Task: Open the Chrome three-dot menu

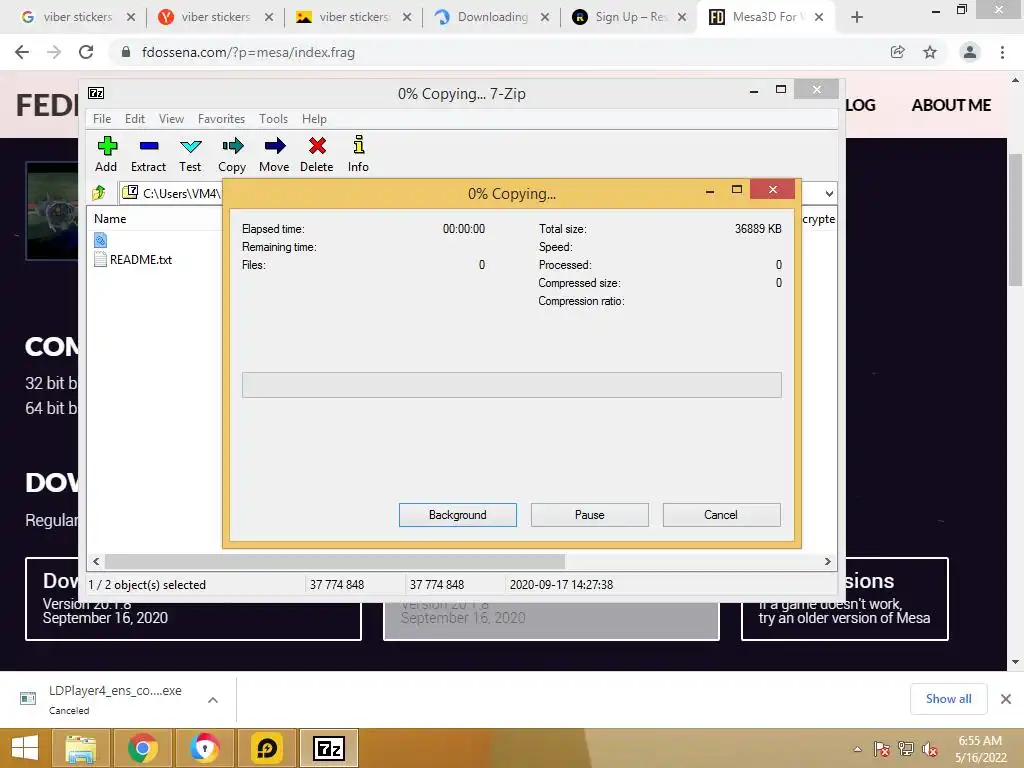Action: pyautogui.click(x=1002, y=52)
